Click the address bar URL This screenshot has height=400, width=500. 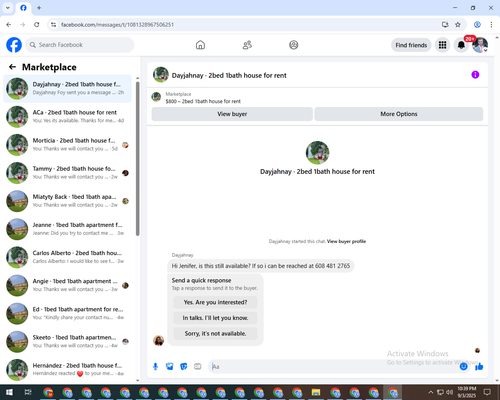click(117, 25)
